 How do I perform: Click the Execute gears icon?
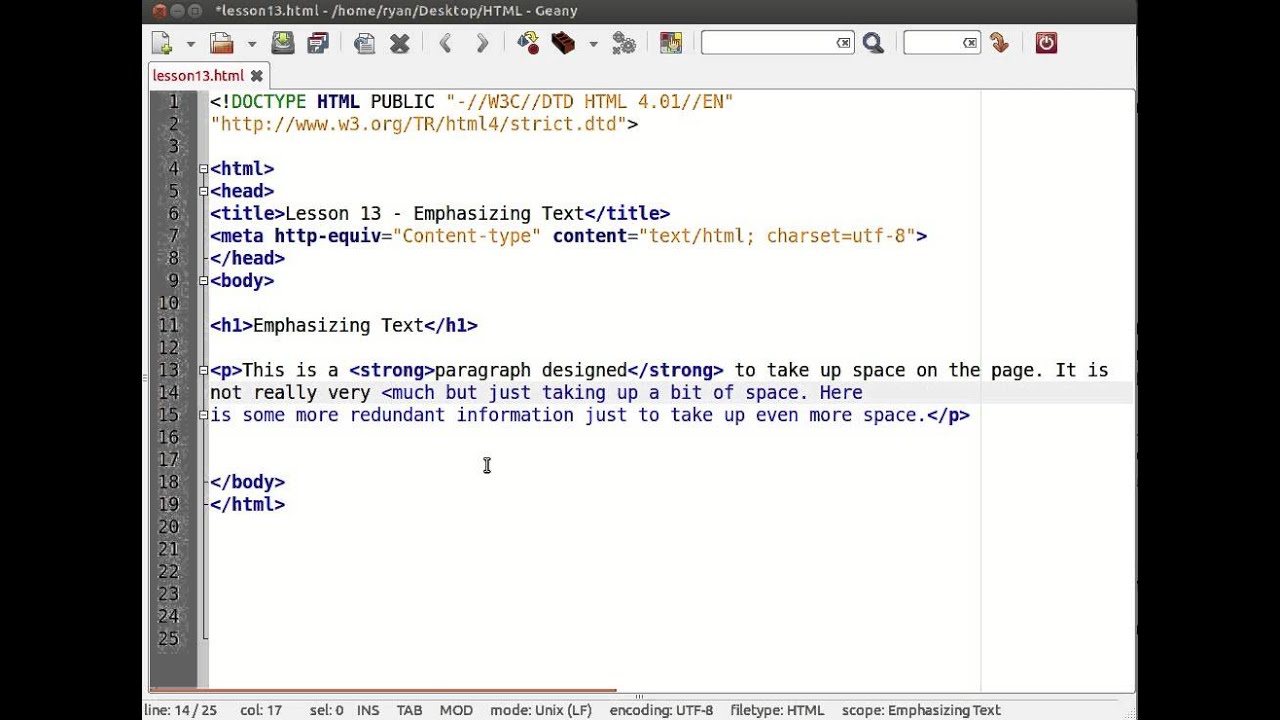[x=624, y=43]
